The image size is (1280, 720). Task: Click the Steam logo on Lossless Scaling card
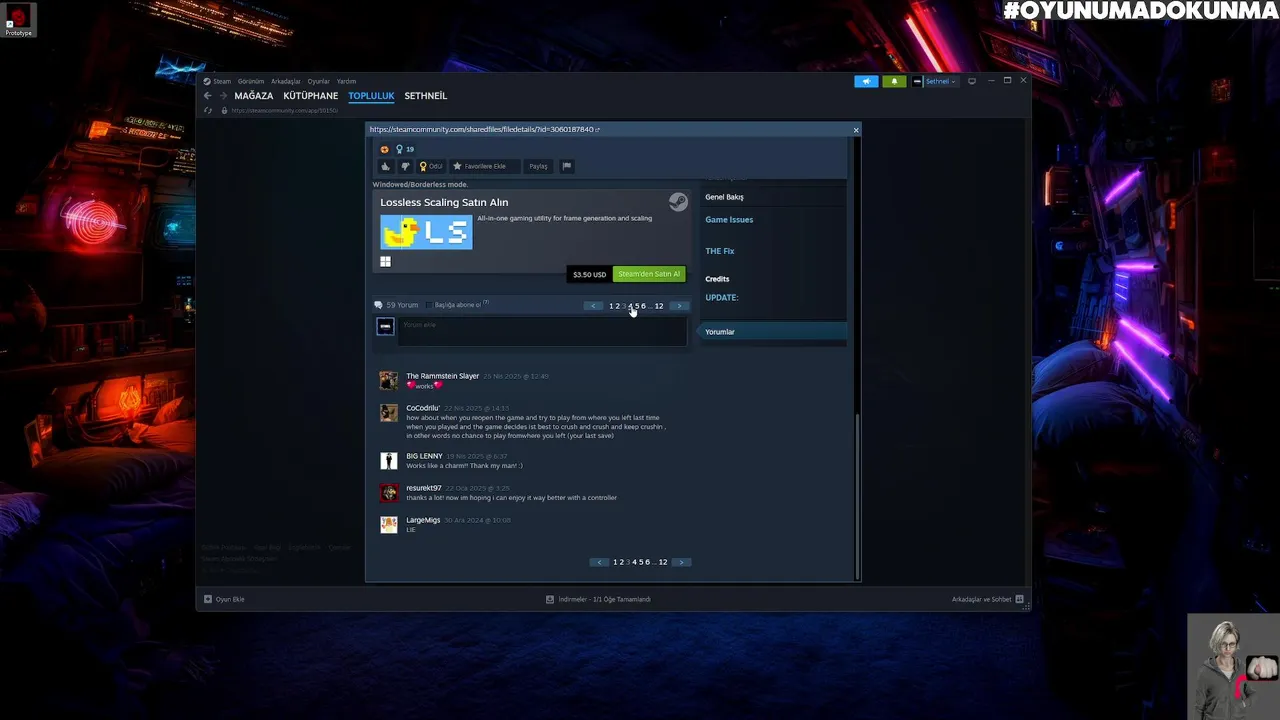678,202
